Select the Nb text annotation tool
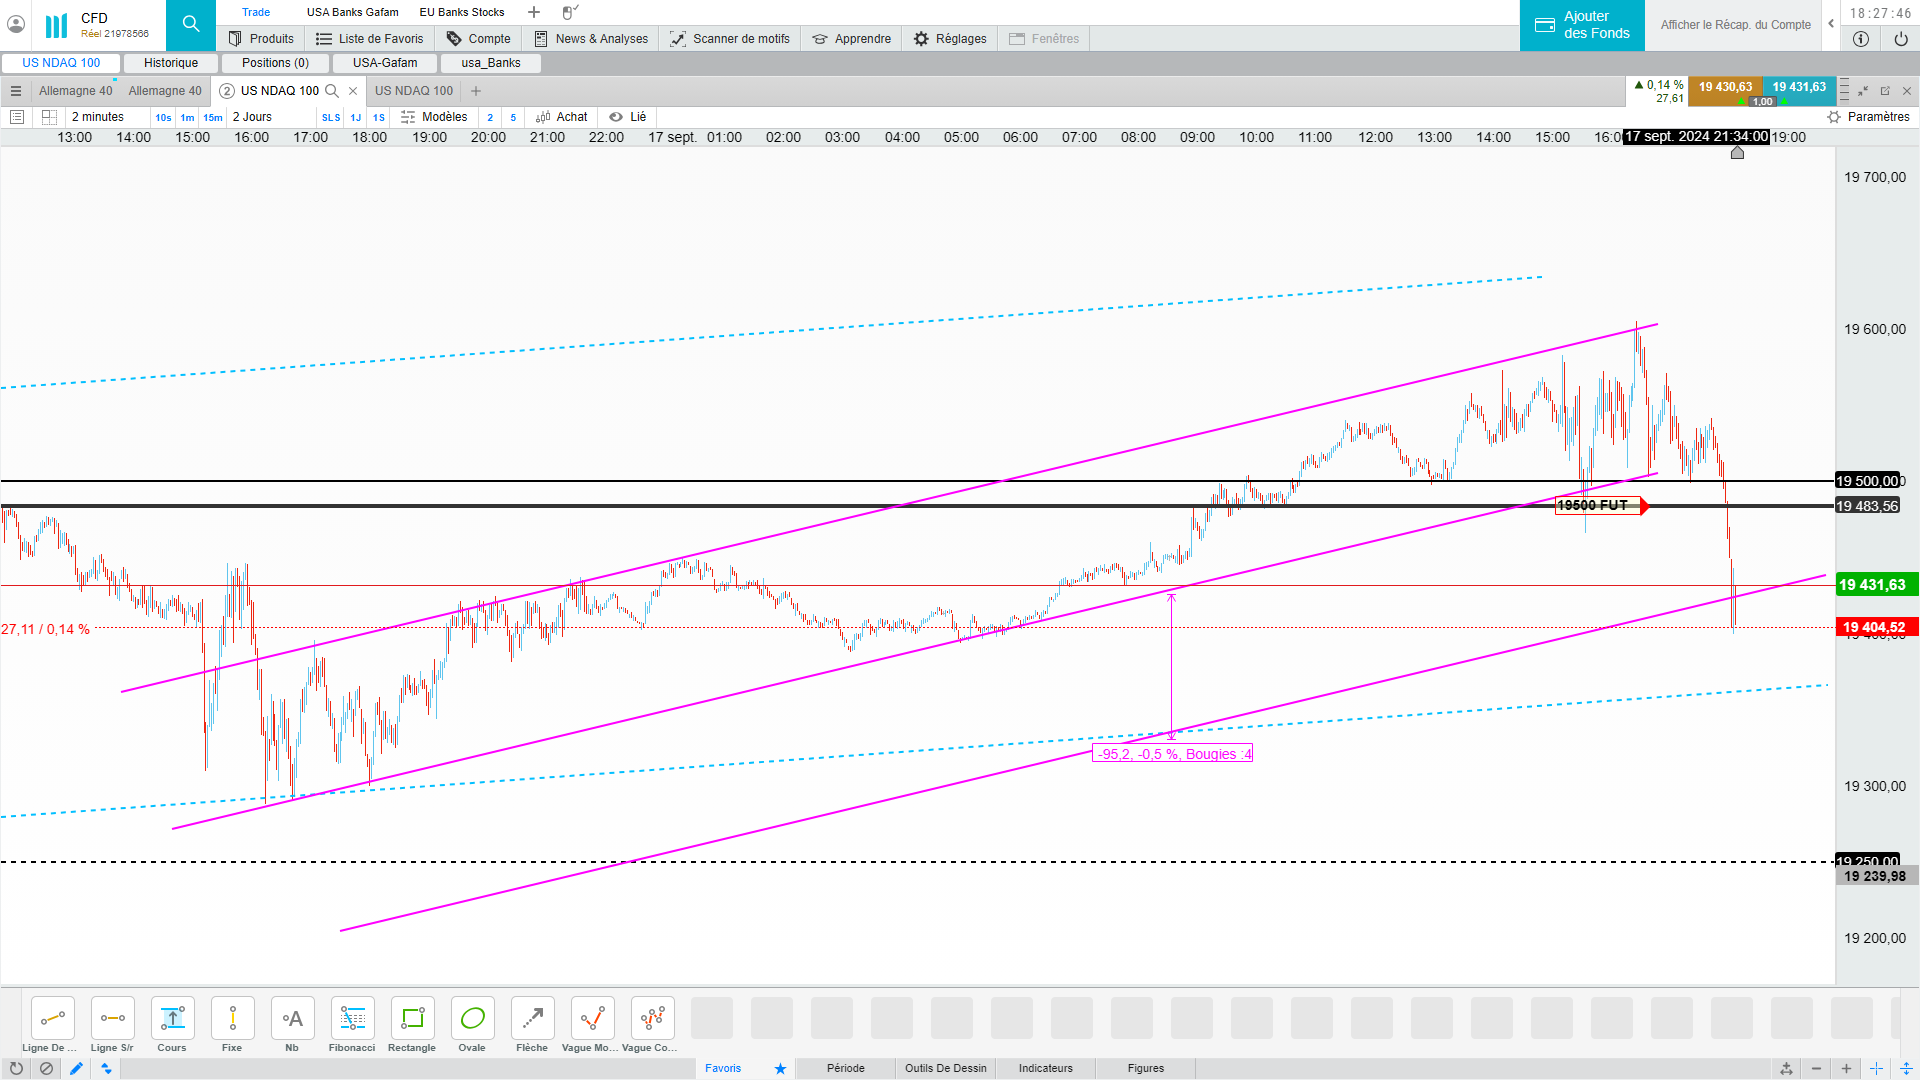The image size is (1920, 1080). pyautogui.click(x=292, y=1019)
